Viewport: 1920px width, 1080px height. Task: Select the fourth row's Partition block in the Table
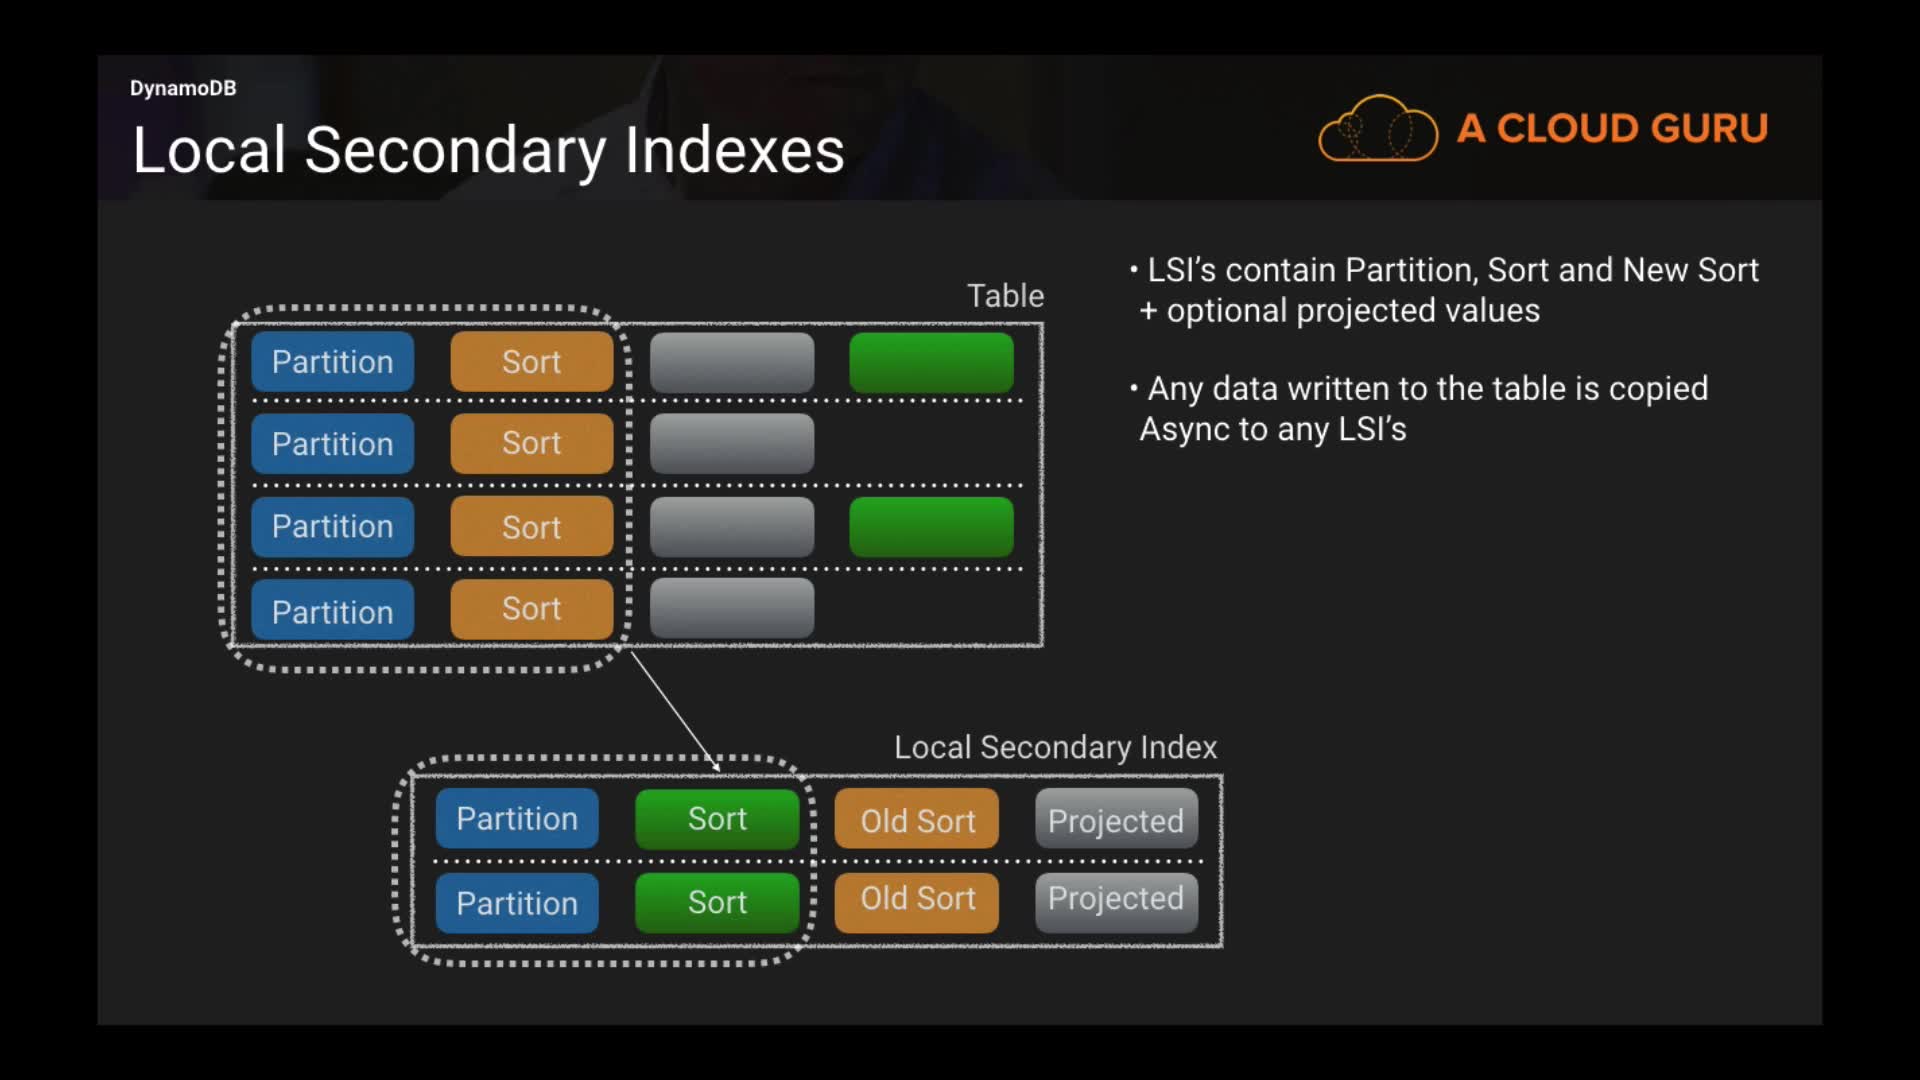[332, 611]
